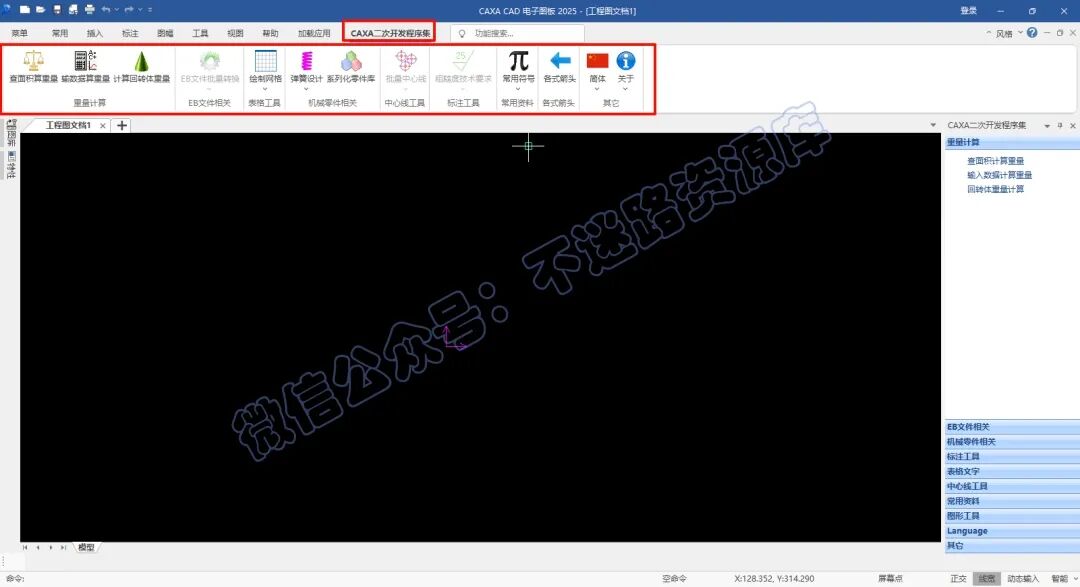Expand the 机械零件相关 panel section

(1011, 442)
